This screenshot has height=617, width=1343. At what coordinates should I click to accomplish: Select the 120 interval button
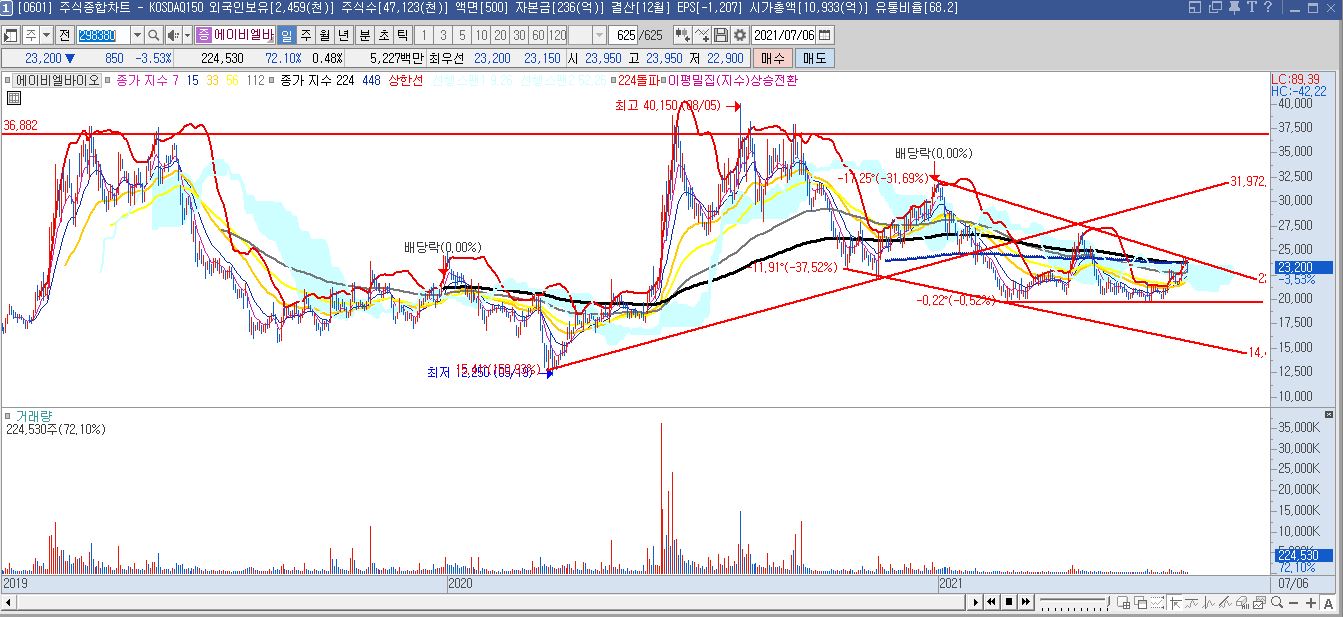(557, 35)
